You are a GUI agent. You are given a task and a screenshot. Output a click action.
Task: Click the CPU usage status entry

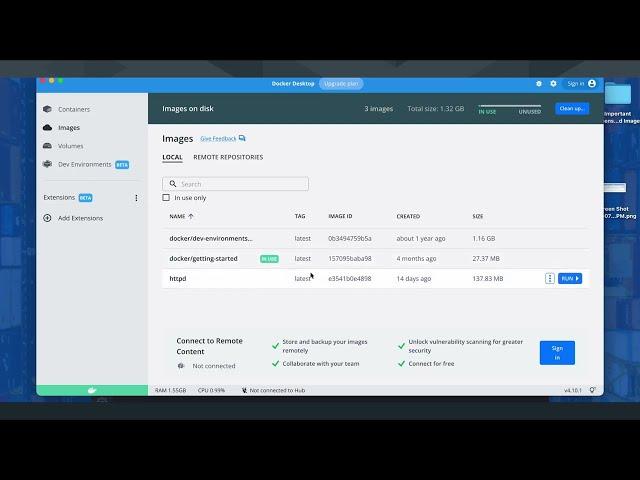211,390
